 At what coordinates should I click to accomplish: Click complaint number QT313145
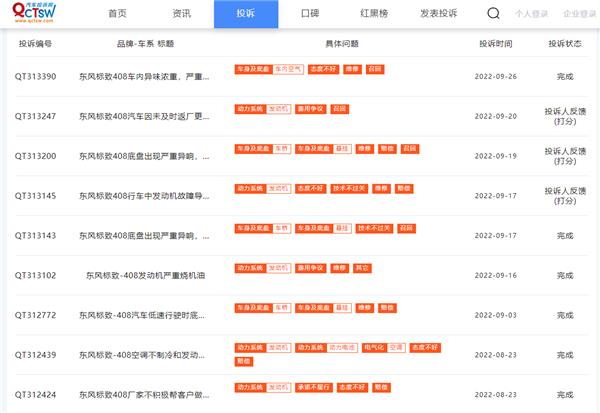tap(36, 196)
